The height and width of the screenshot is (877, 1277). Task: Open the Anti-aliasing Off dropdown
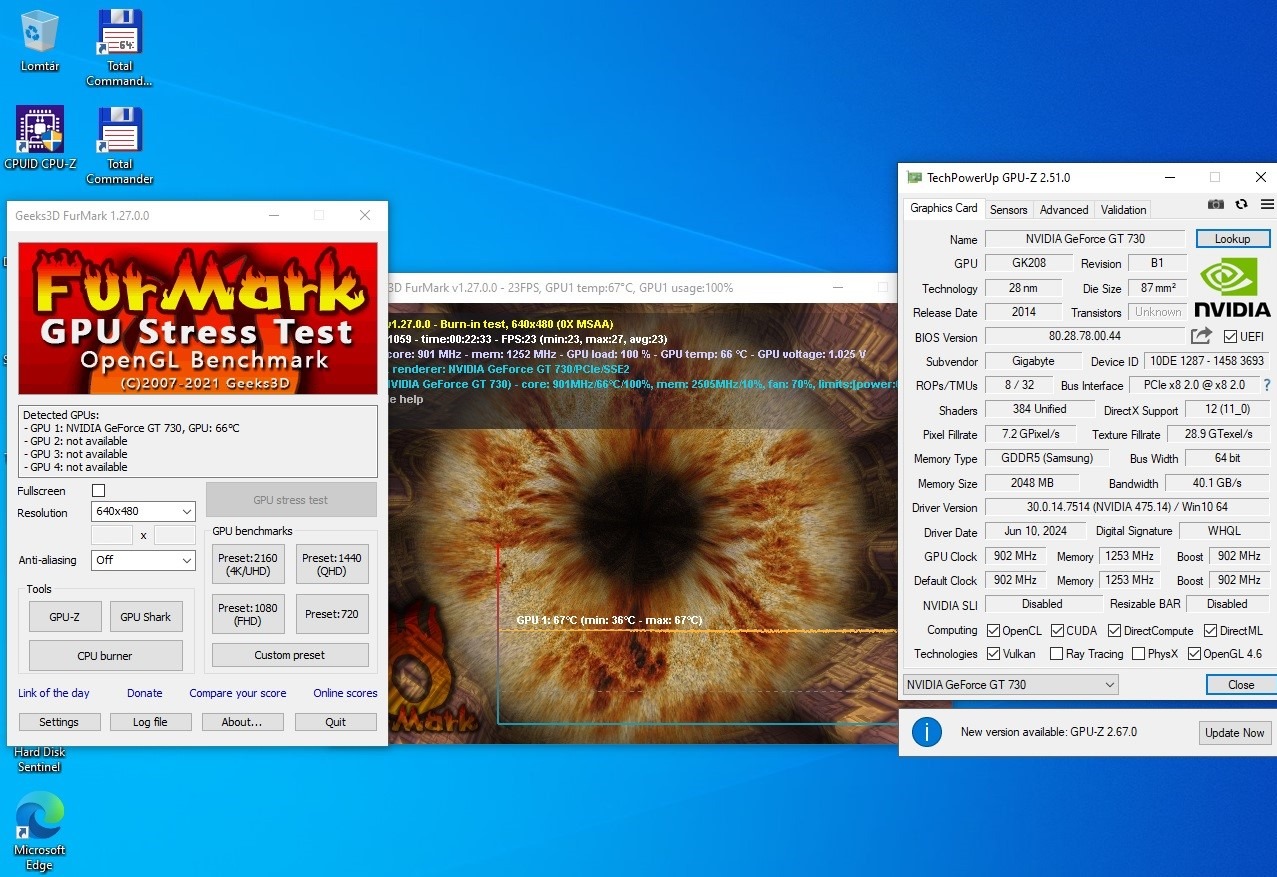tap(142, 560)
